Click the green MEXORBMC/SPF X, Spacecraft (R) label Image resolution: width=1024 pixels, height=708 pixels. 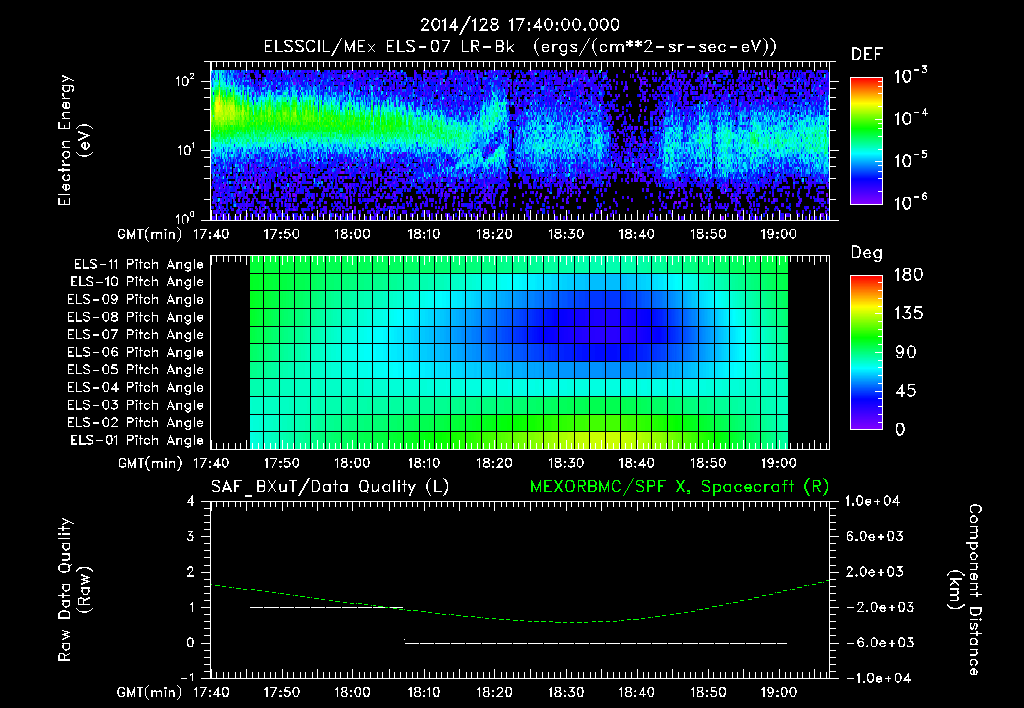pyautogui.click(x=679, y=487)
